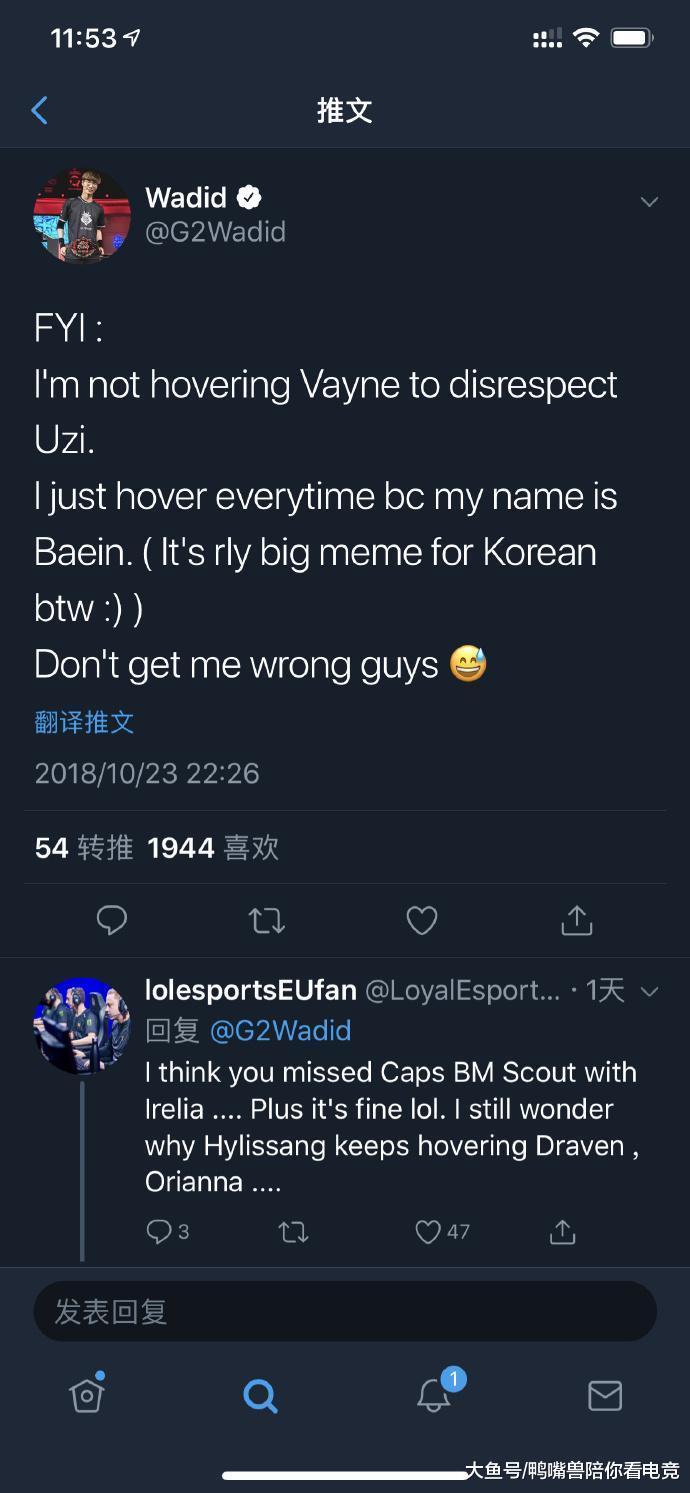This screenshot has width=690, height=1493.
Task: Reply to Wadid's tweet
Action: 112,920
